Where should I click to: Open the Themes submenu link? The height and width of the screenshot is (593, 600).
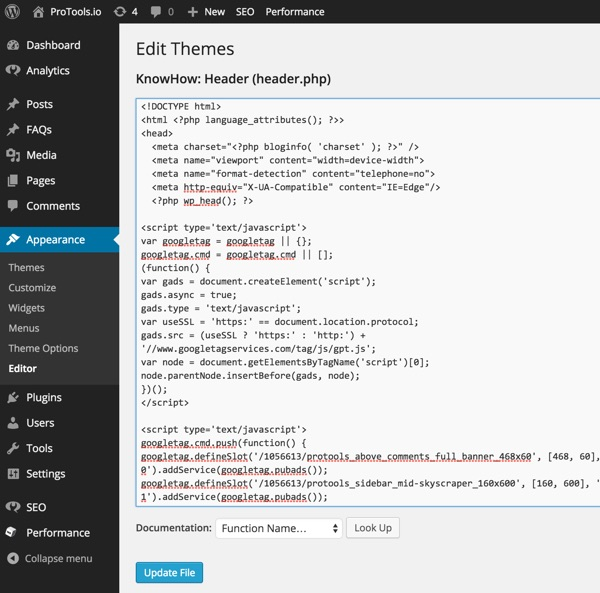pos(26,267)
